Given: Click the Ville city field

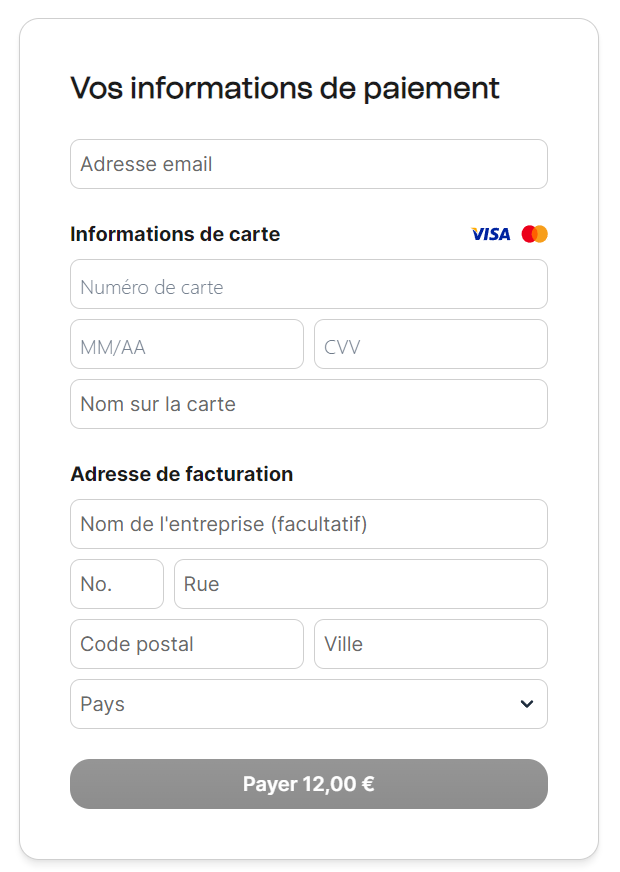Looking at the screenshot, I should (430, 644).
